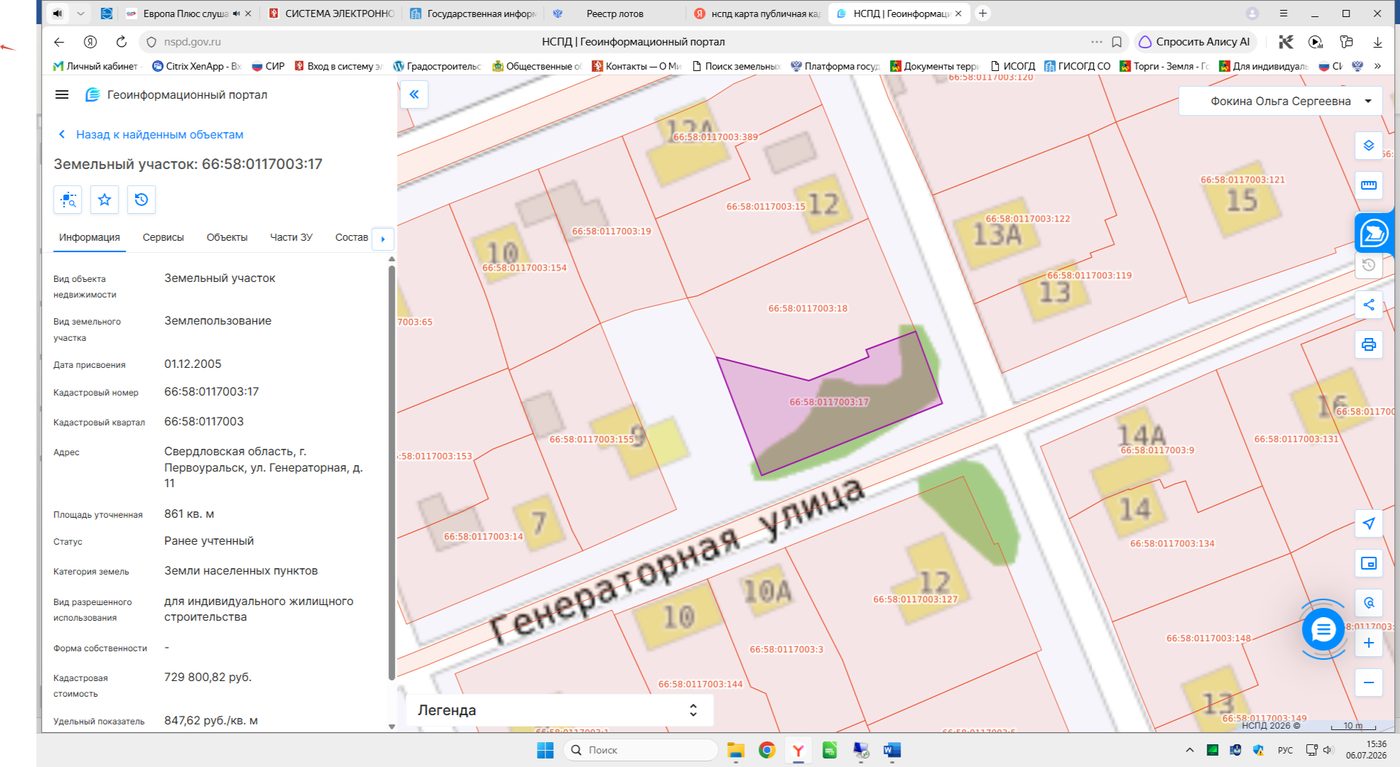Open the blue chat support bubble
Viewport: 1400px width, 767px height.
point(1323,629)
